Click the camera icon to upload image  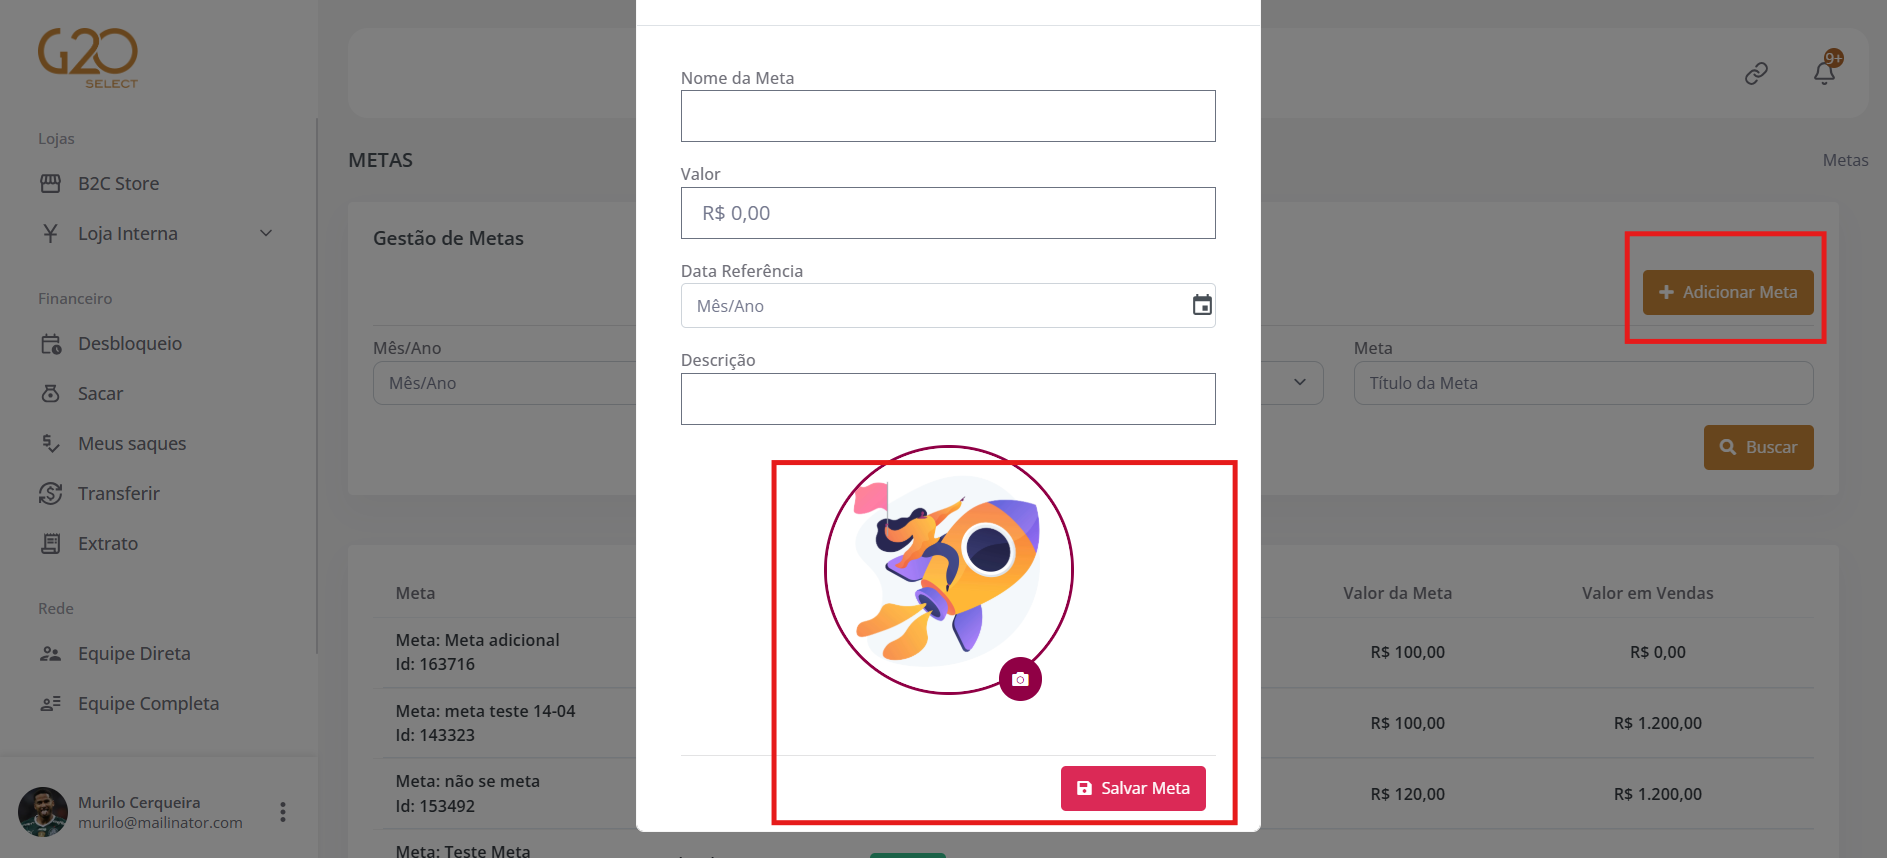[x=1020, y=680]
